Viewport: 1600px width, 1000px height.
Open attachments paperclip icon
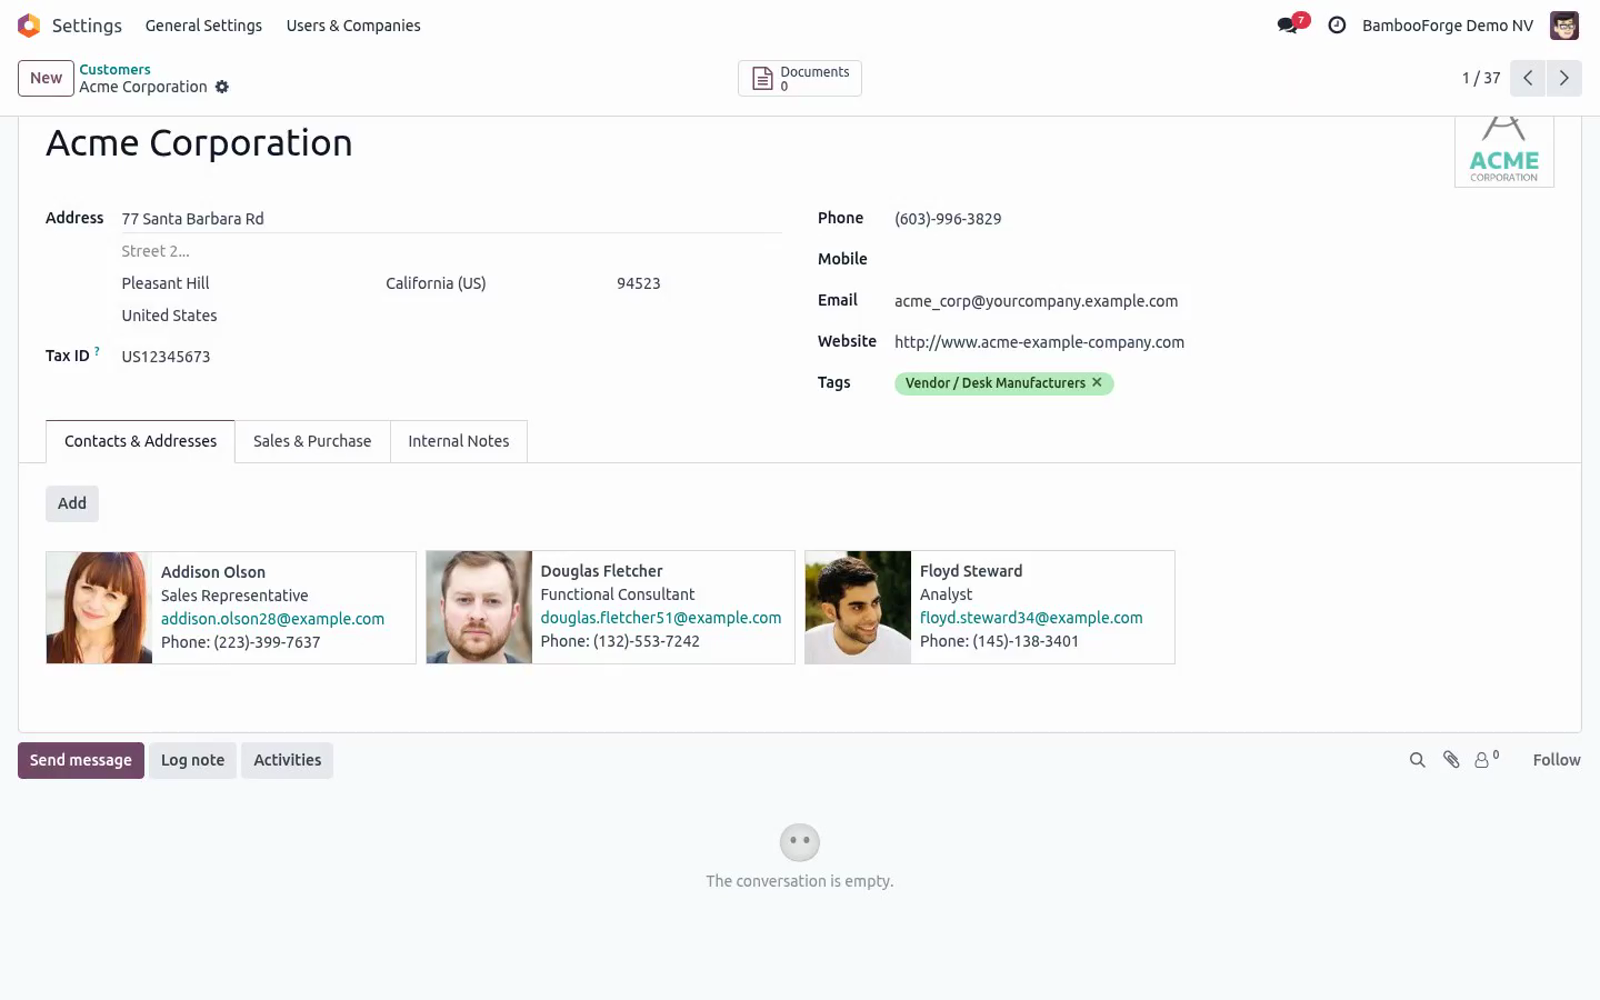[1451, 760]
